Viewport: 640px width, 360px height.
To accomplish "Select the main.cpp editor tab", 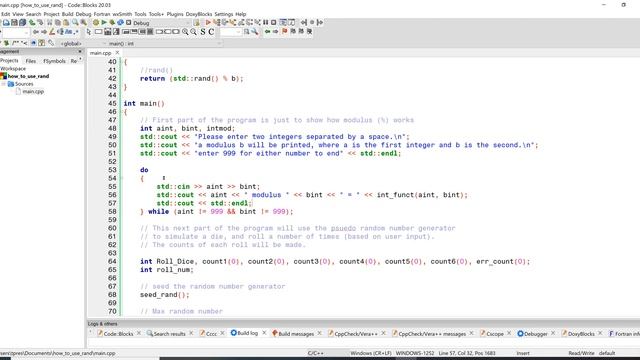I will (x=100, y=53).
